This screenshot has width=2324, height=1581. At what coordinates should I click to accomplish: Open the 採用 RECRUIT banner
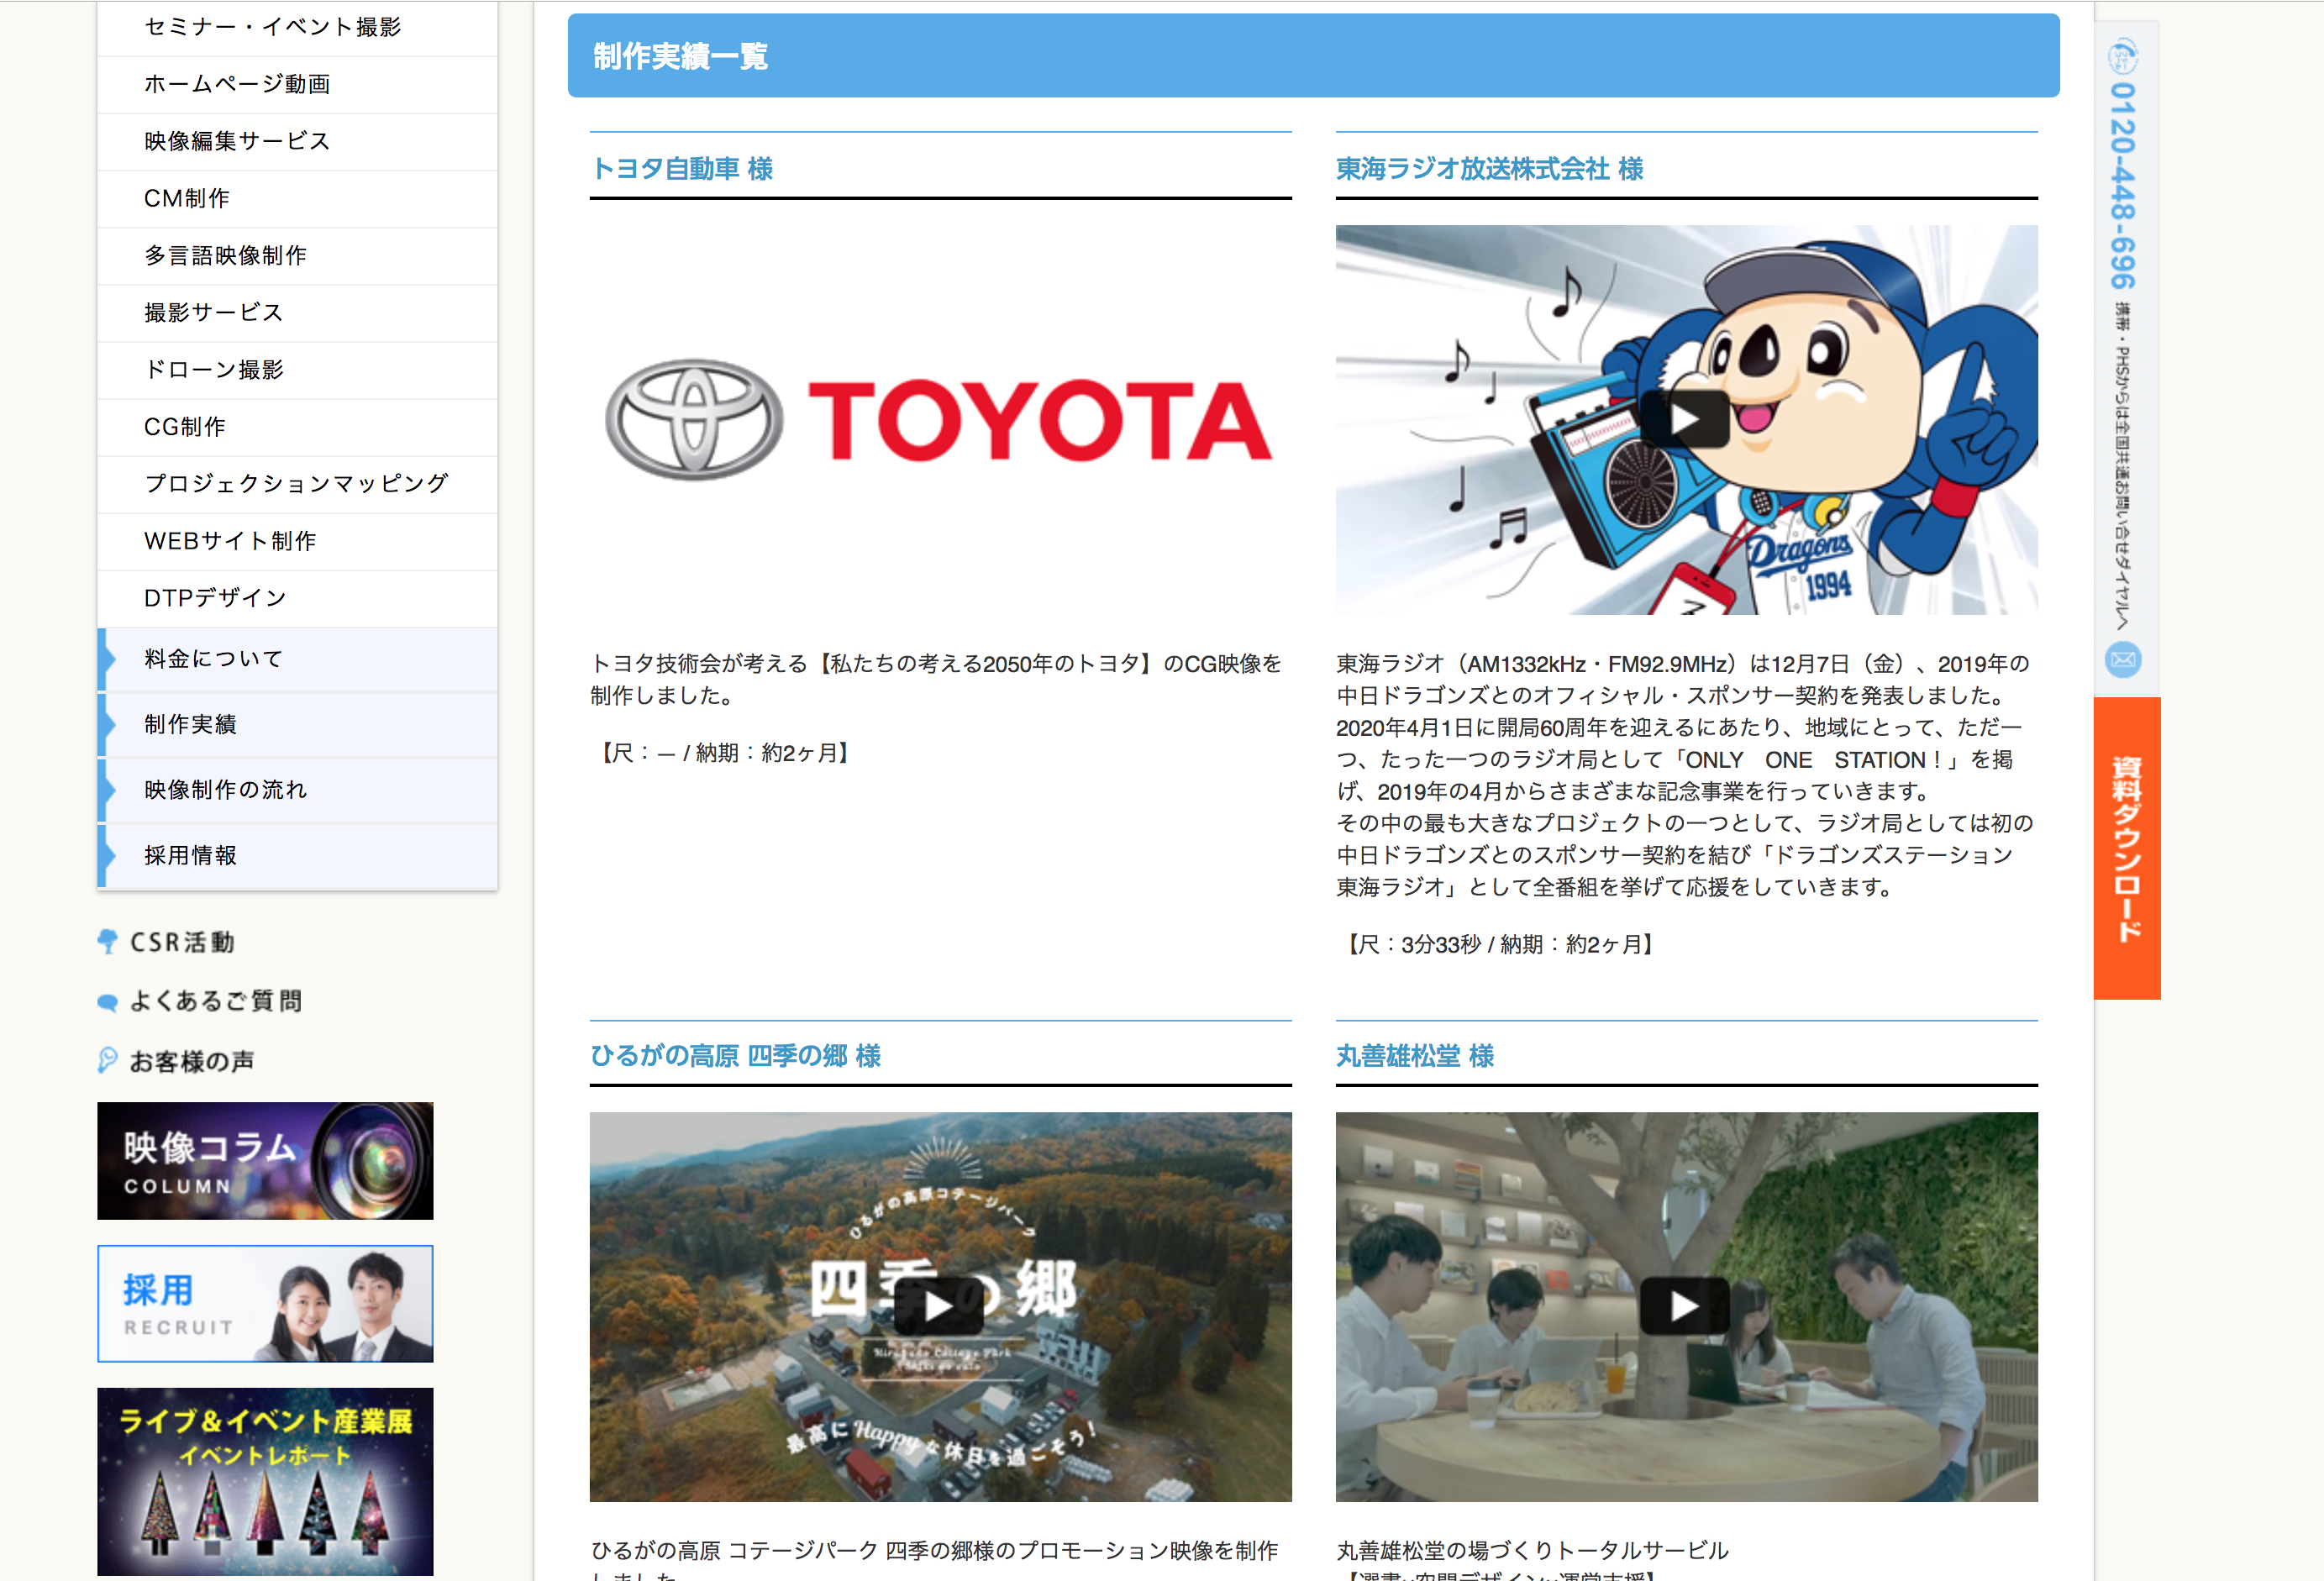(x=265, y=1304)
